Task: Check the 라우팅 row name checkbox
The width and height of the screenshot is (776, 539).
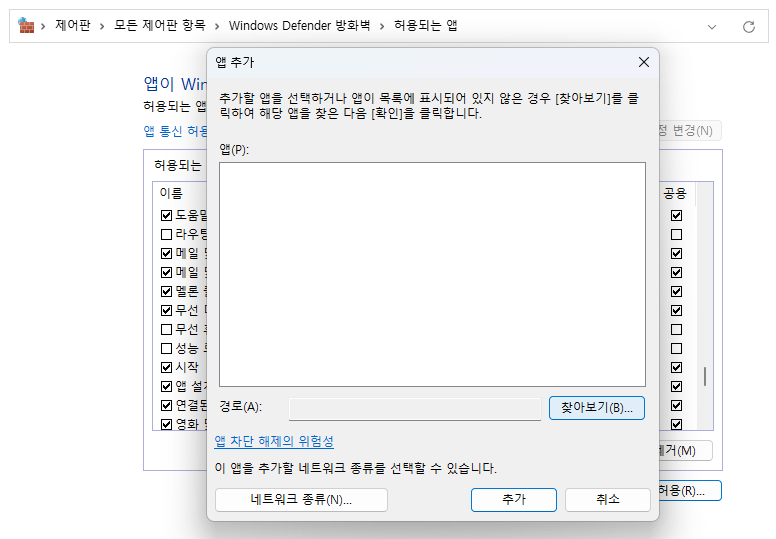Action: click(166, 234)
